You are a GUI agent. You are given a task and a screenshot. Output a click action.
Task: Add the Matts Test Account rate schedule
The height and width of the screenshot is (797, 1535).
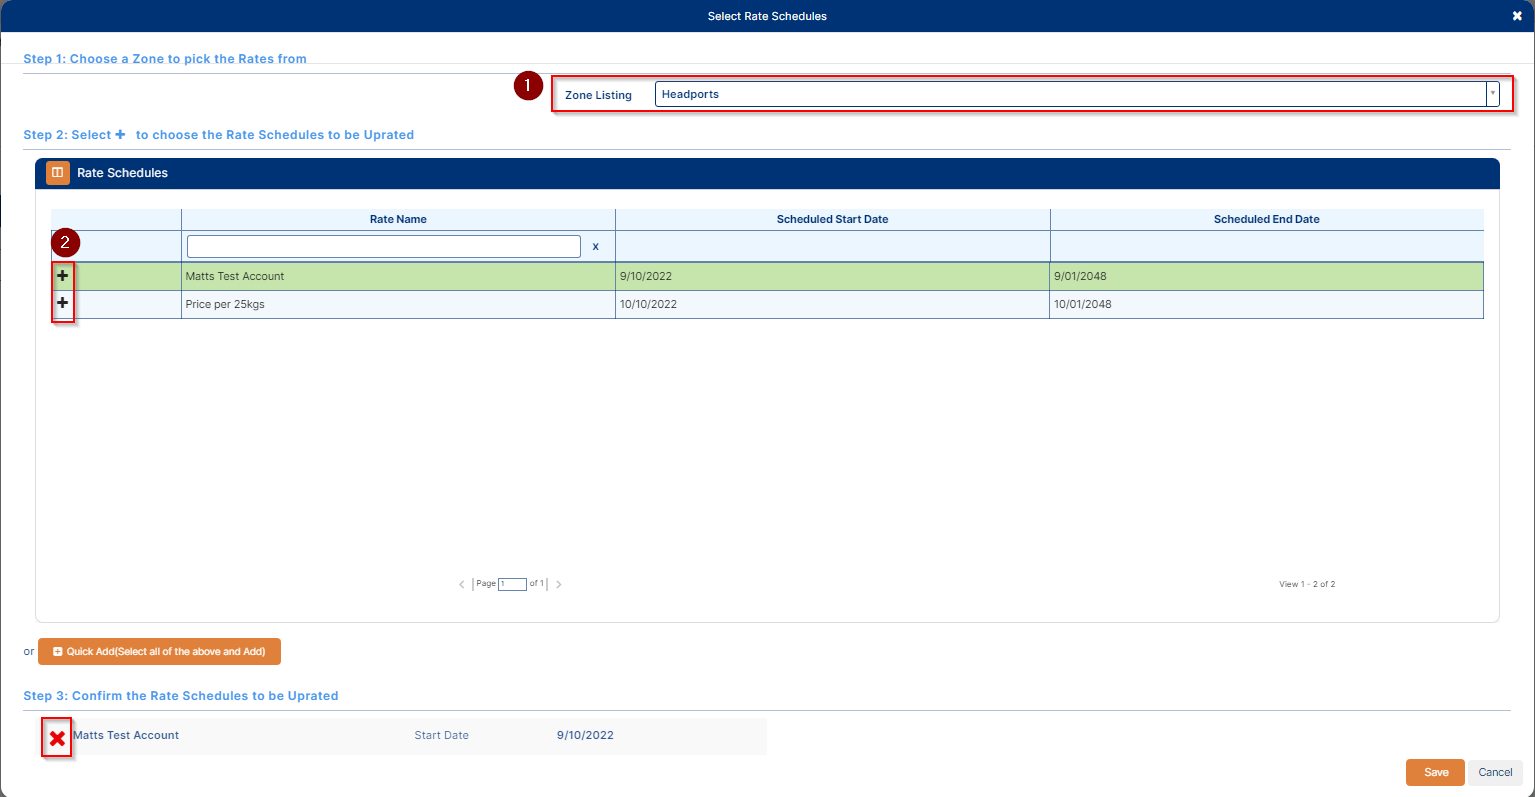pyautogui.click(x=63, y=276)
